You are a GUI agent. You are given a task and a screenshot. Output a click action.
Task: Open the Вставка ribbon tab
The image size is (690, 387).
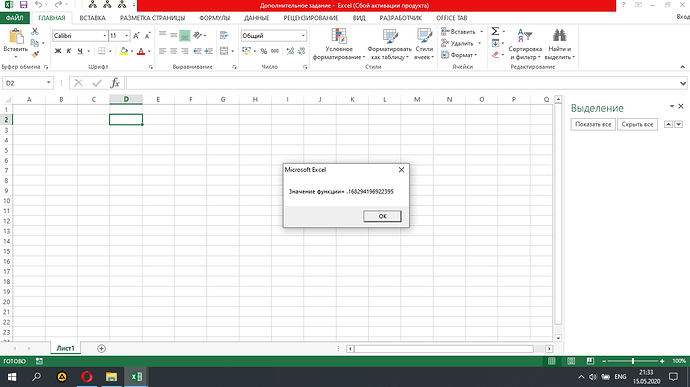tap(92, 18)
